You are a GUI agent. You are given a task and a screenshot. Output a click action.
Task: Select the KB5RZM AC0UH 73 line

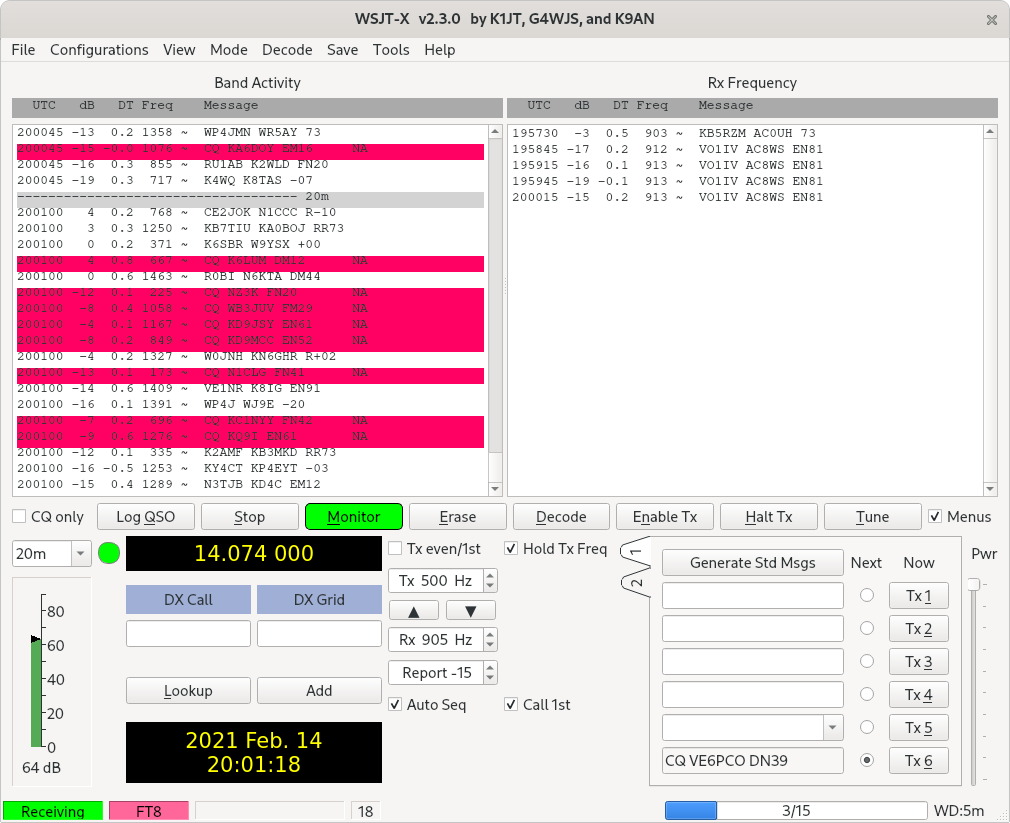[664, 133]
